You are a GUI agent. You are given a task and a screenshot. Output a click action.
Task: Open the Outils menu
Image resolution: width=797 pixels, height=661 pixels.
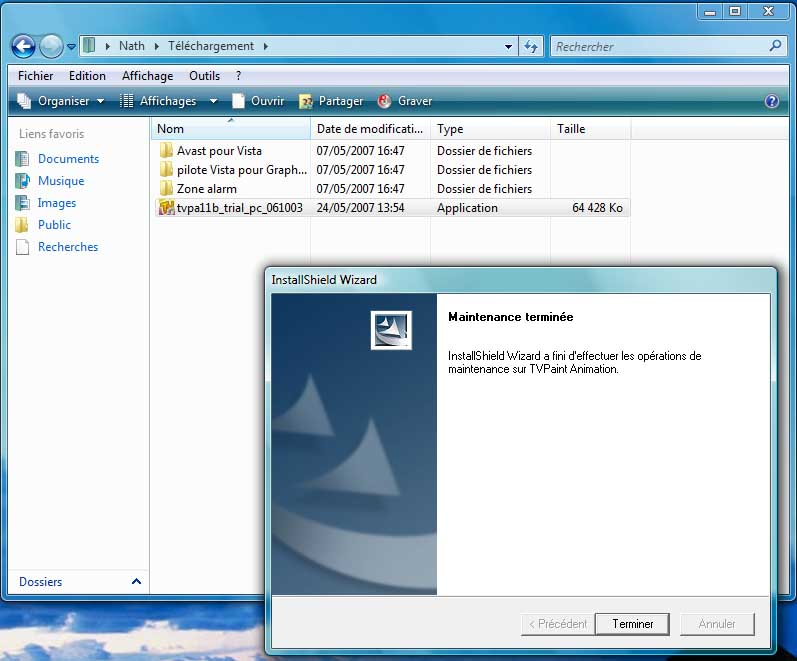click(x=204, y=76)
